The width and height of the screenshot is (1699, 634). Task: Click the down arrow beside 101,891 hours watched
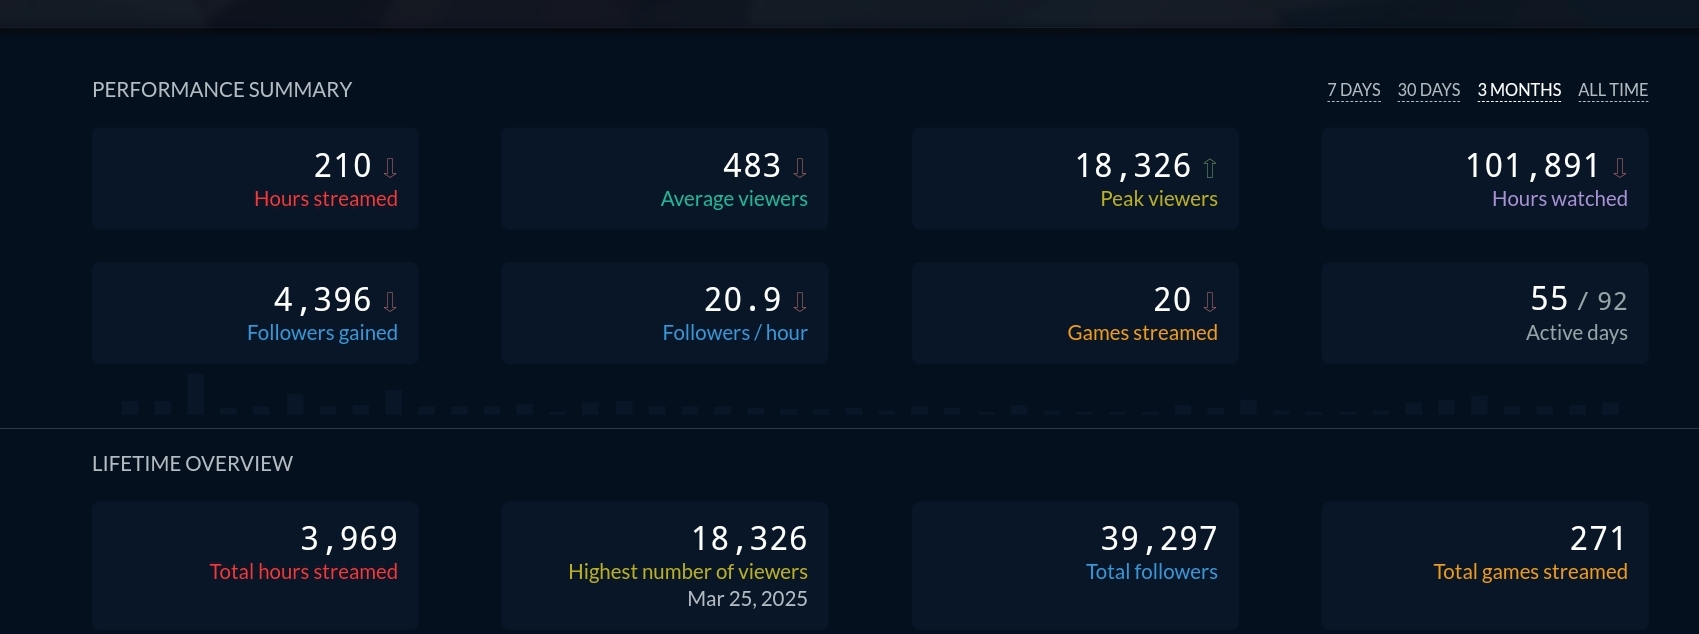1620,168
